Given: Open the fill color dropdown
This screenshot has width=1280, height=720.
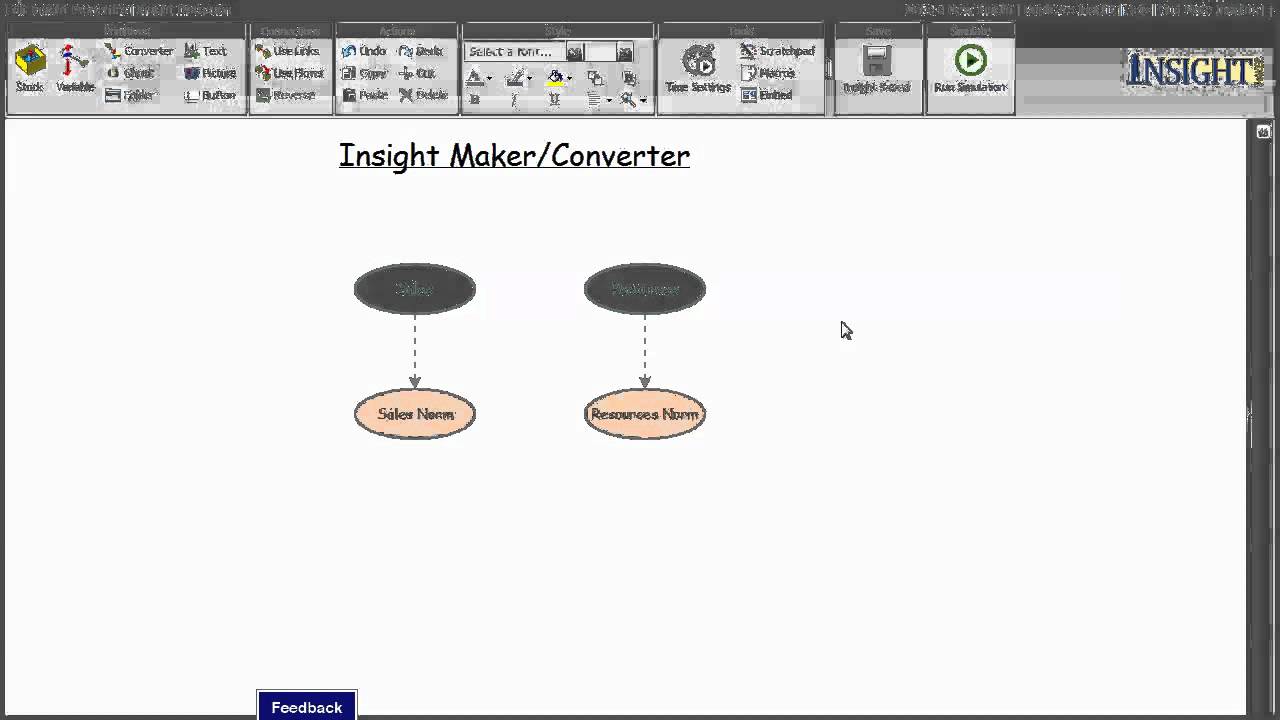Looking at the screenshot, I should (x=559, y=78).
